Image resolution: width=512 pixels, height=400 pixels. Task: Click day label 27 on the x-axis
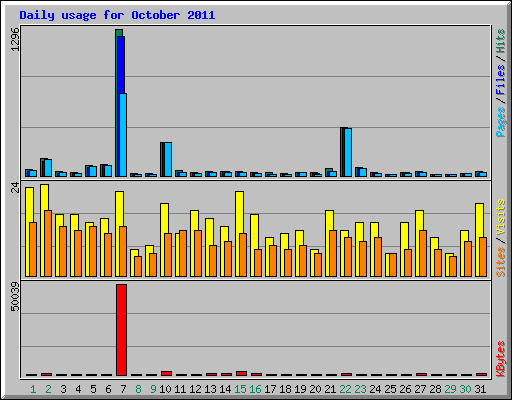coord(420,389)
